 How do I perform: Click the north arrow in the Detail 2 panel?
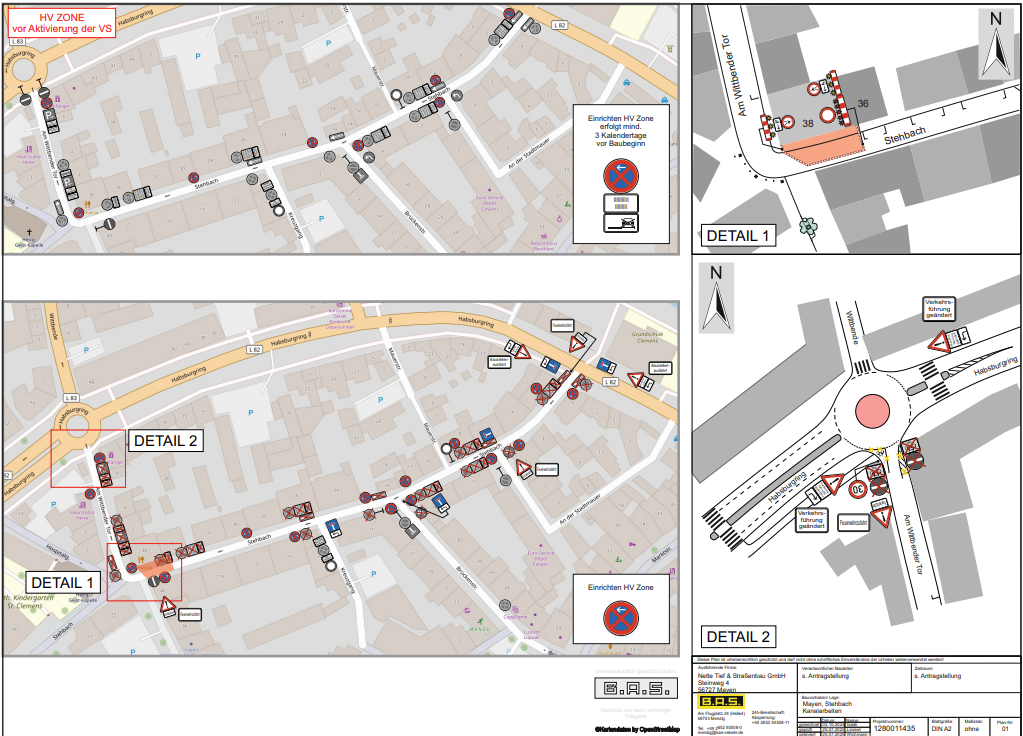(715, 299)
